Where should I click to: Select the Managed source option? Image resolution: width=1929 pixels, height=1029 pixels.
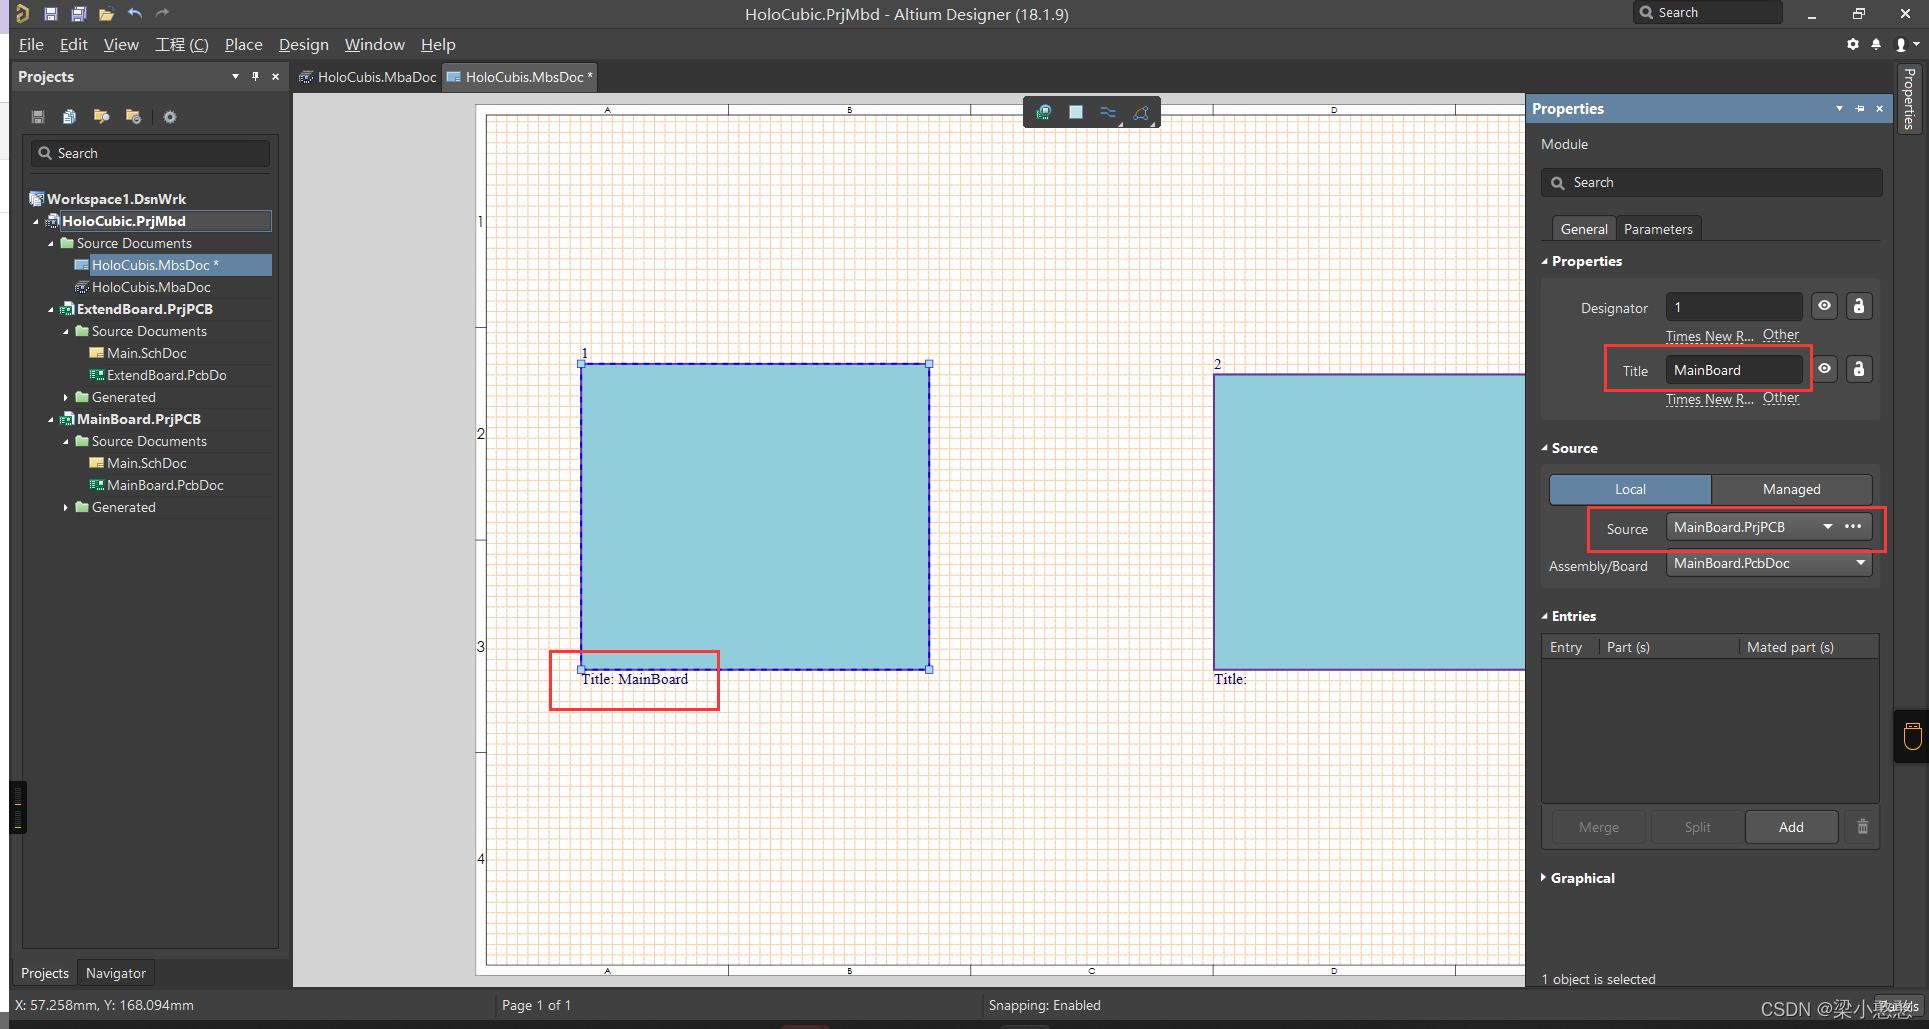click(1790, 489)
